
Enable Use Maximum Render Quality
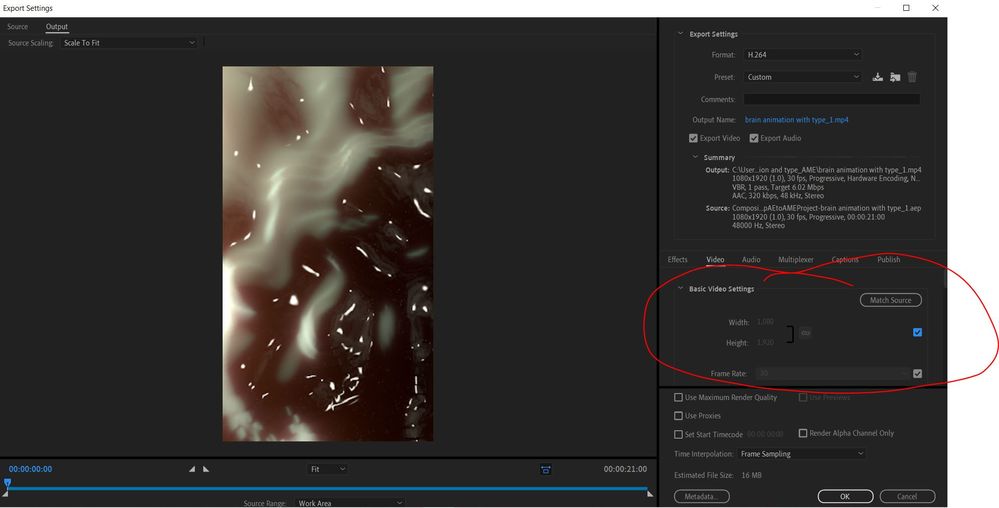click(x=679, y=397)
